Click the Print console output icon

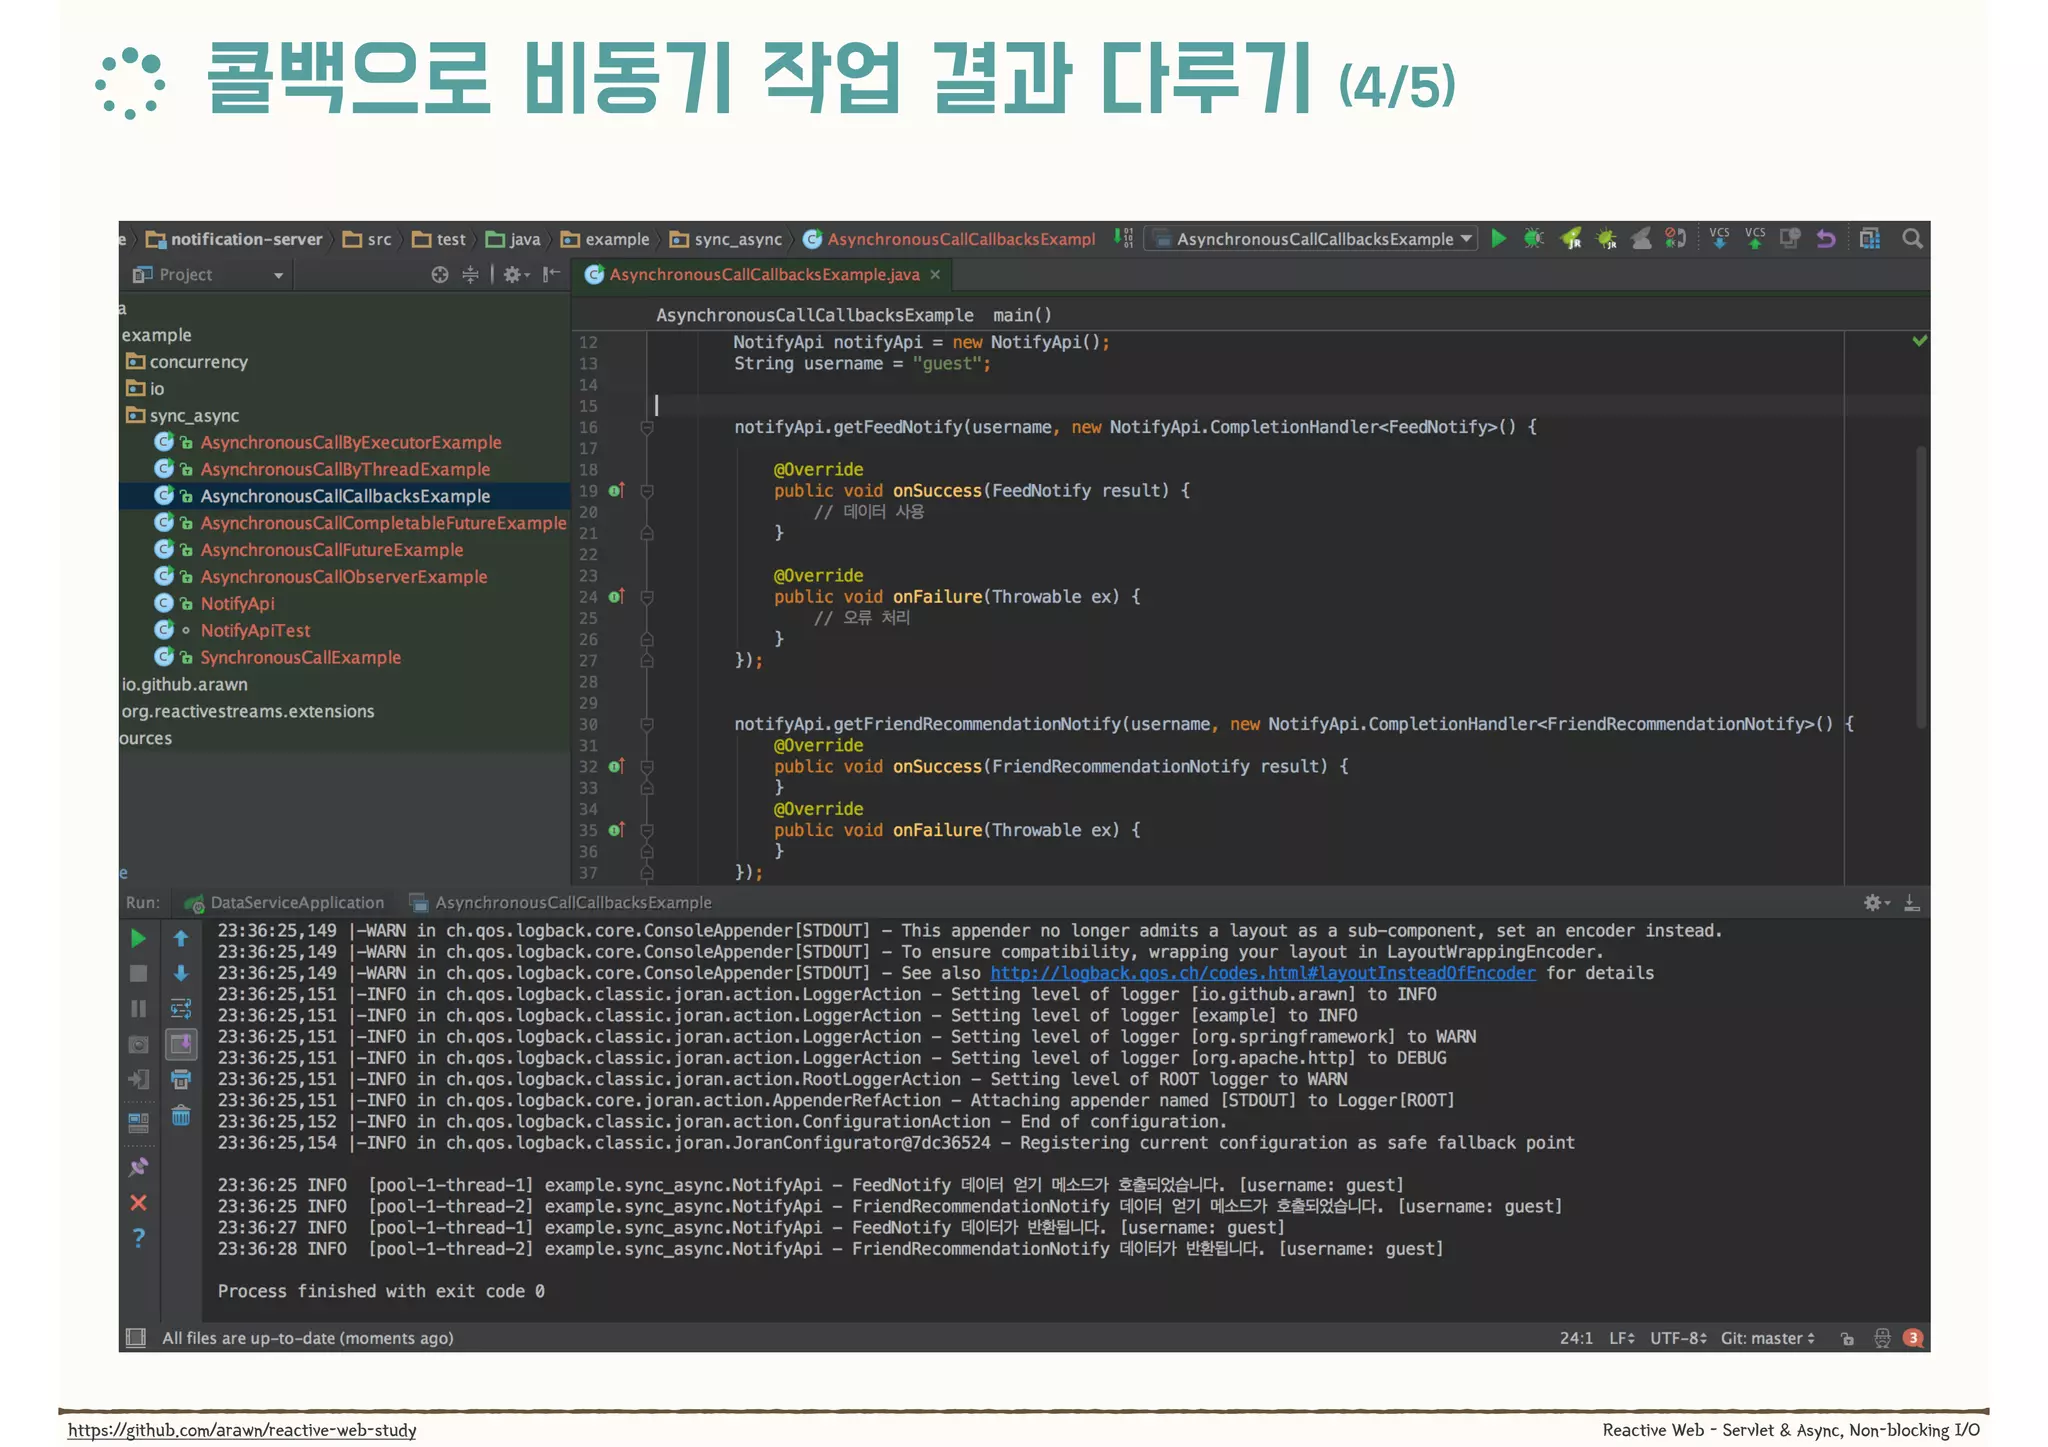(x=181, y=1079)
